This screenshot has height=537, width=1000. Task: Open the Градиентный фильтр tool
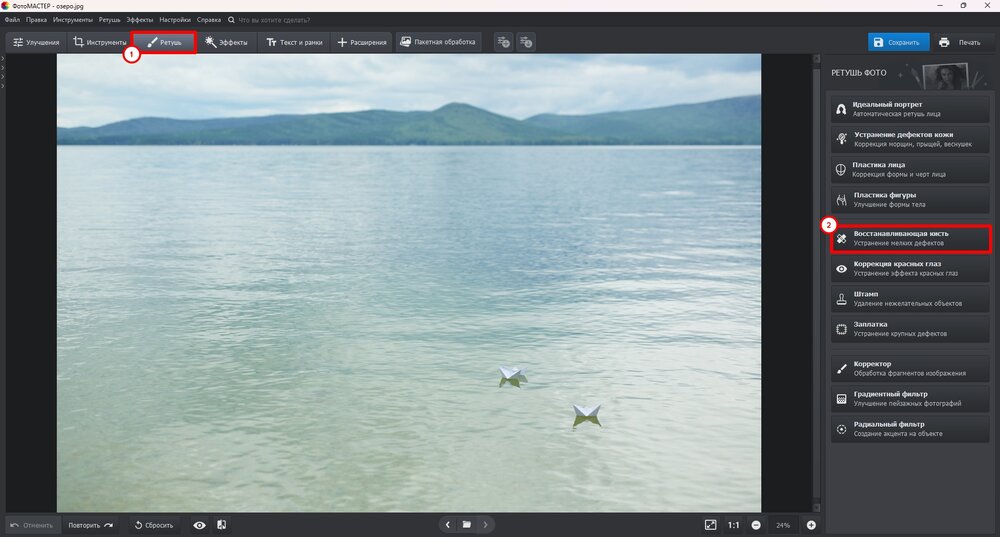(910, 399)
